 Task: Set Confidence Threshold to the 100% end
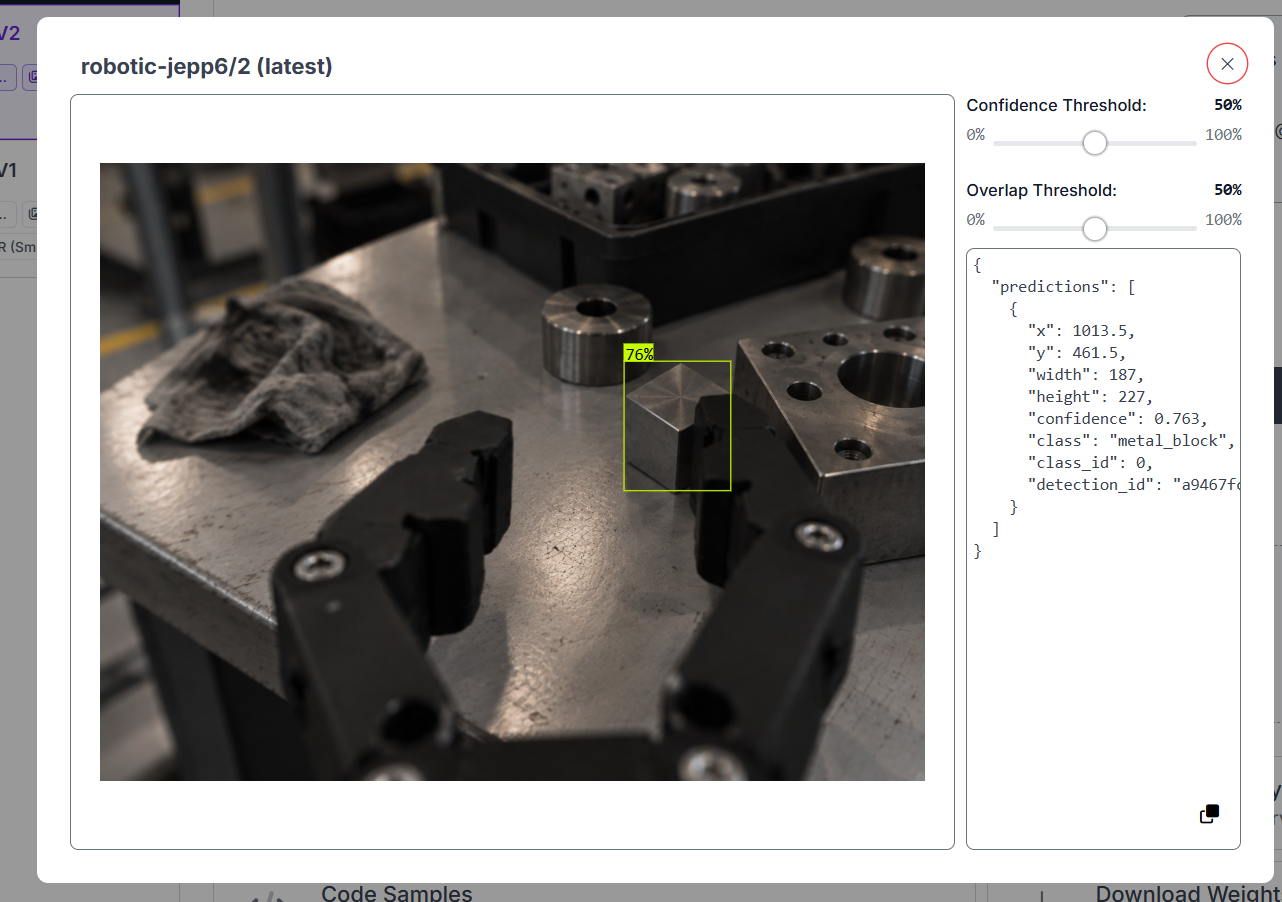[1194, 143]
